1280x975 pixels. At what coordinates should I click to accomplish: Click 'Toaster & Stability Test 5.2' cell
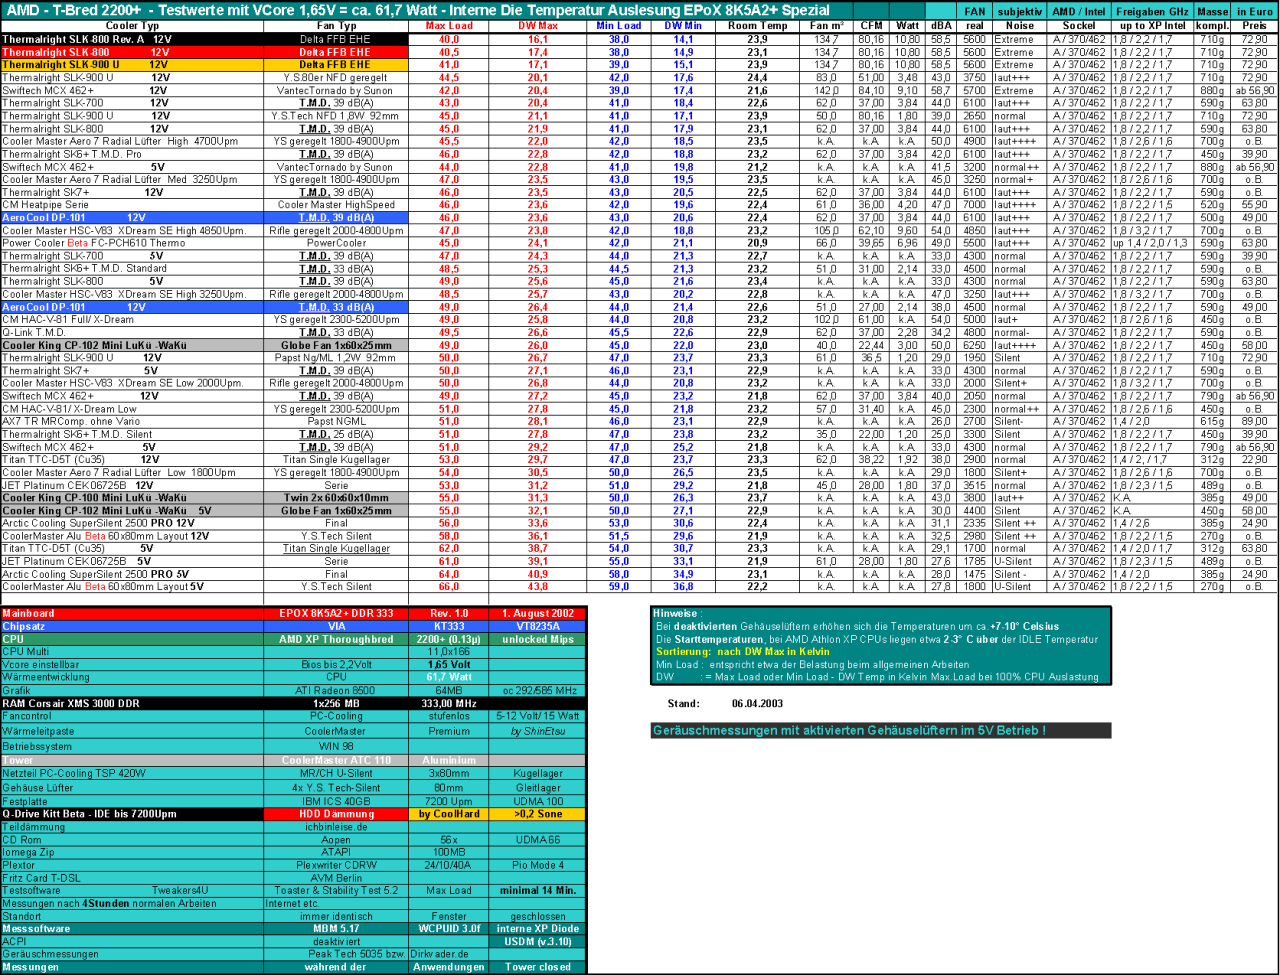point(335,890)
